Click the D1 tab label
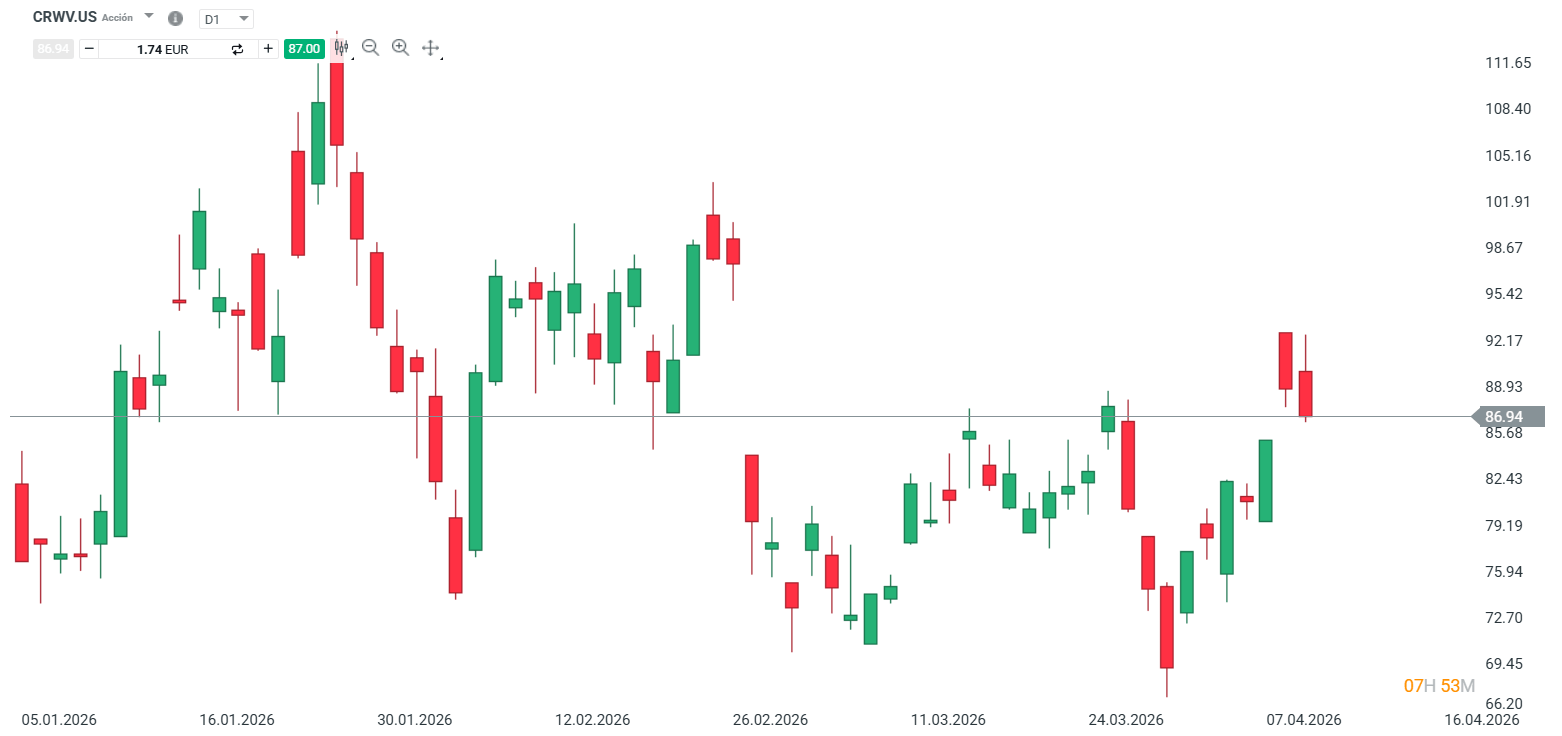The width and height of the screenshot is (1562, 736). click(213, 18)
